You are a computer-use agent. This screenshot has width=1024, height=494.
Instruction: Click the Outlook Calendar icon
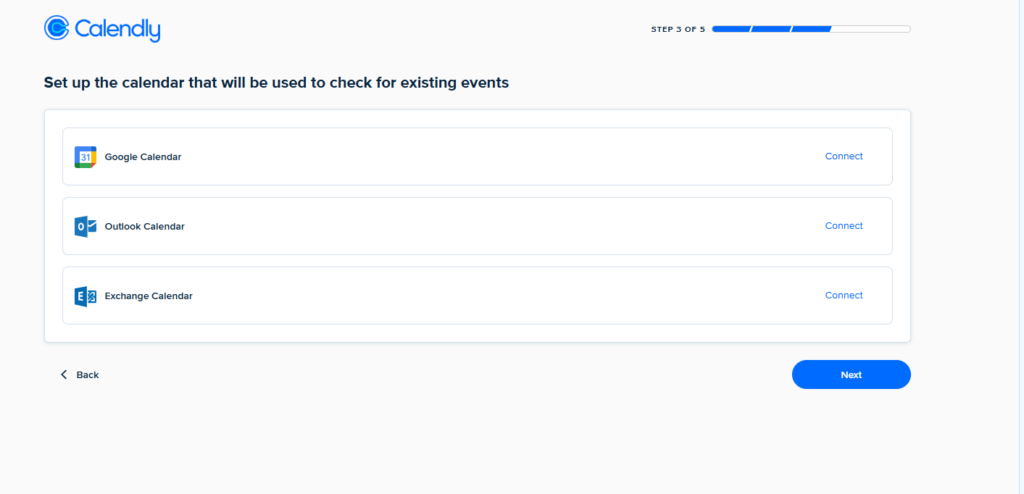click(x=85, y=227)
